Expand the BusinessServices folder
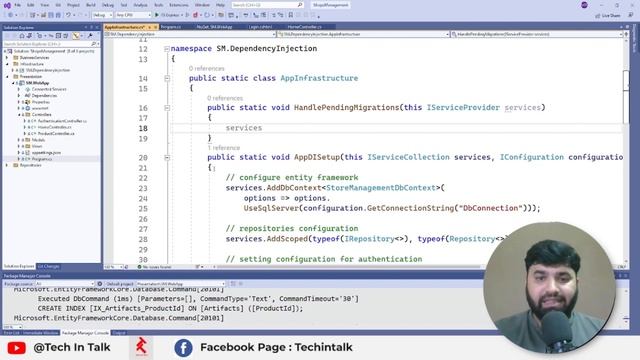 pos(7,58)
